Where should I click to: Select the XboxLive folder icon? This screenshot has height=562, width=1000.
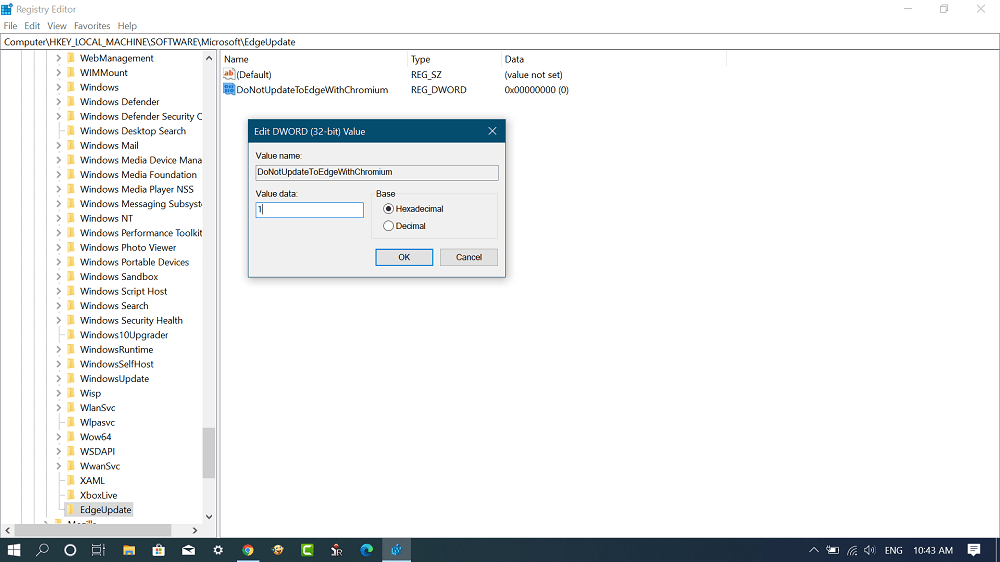(71, 495)
